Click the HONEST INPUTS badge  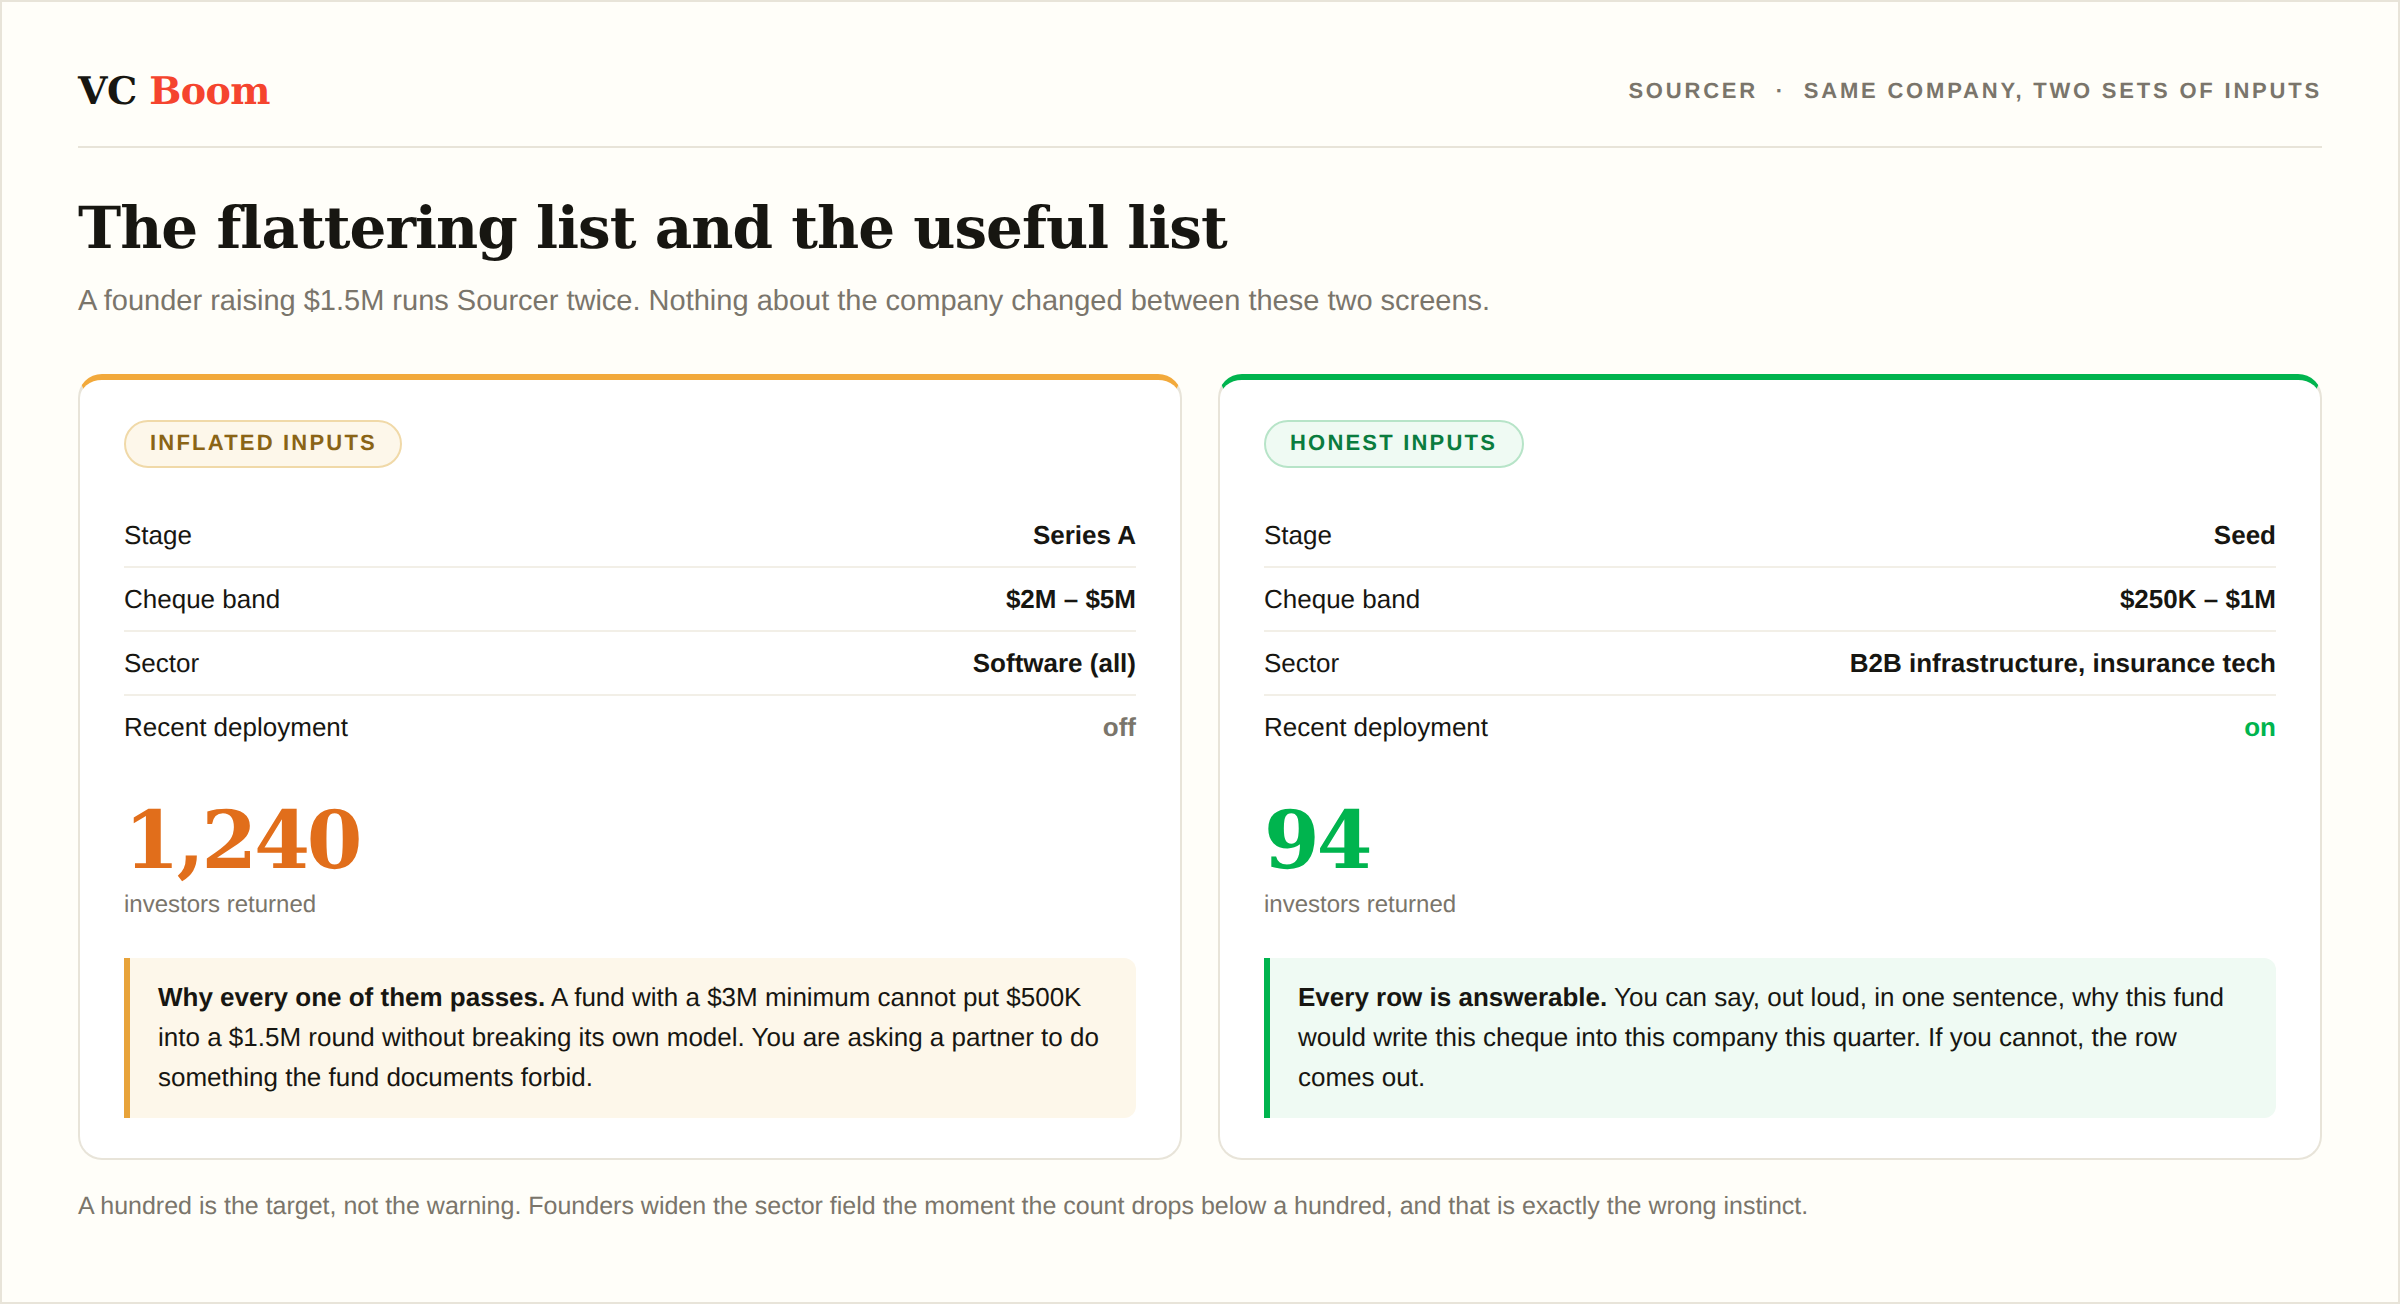pyautogui.click(x=1393, y=443)
